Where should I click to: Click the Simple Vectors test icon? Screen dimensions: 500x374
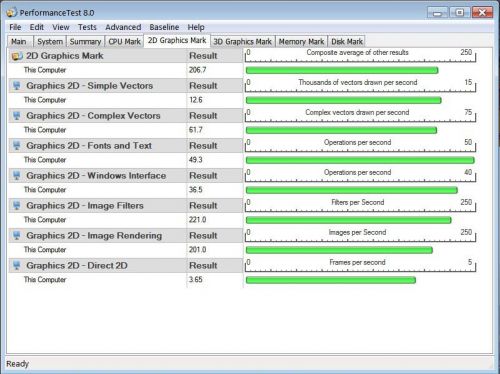[17, 86]
